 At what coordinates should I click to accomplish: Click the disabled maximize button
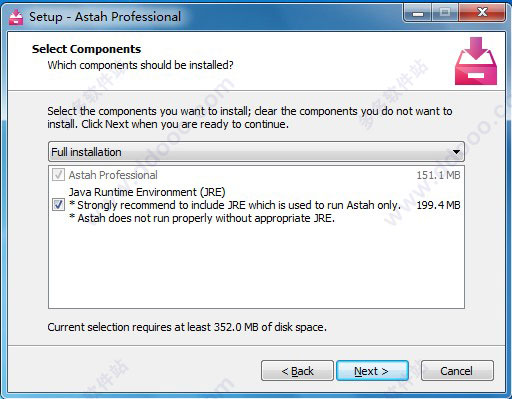coord(445,13)
